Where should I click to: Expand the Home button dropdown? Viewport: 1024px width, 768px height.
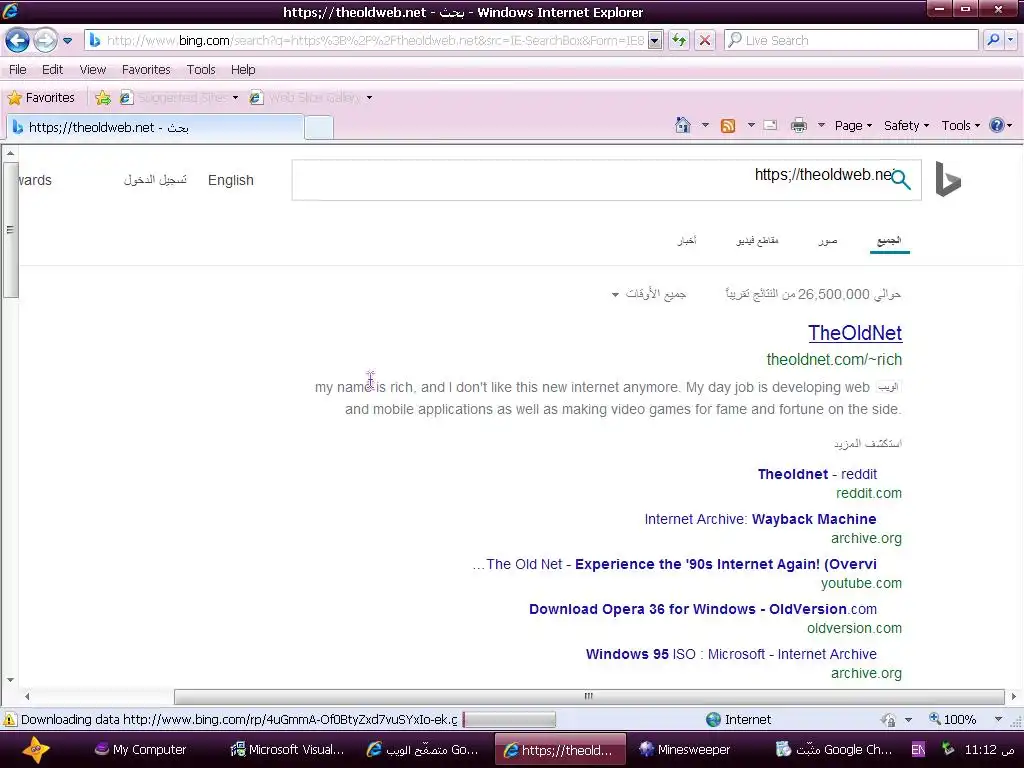click(705, 125)
